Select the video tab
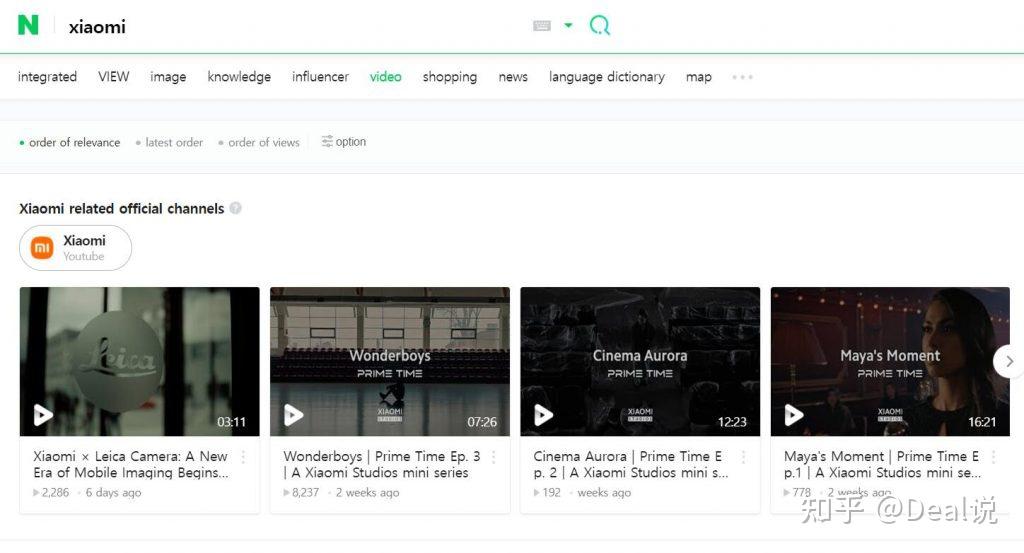The width and height of the screenshot is (1024, 553). click(x=385, y=77)
